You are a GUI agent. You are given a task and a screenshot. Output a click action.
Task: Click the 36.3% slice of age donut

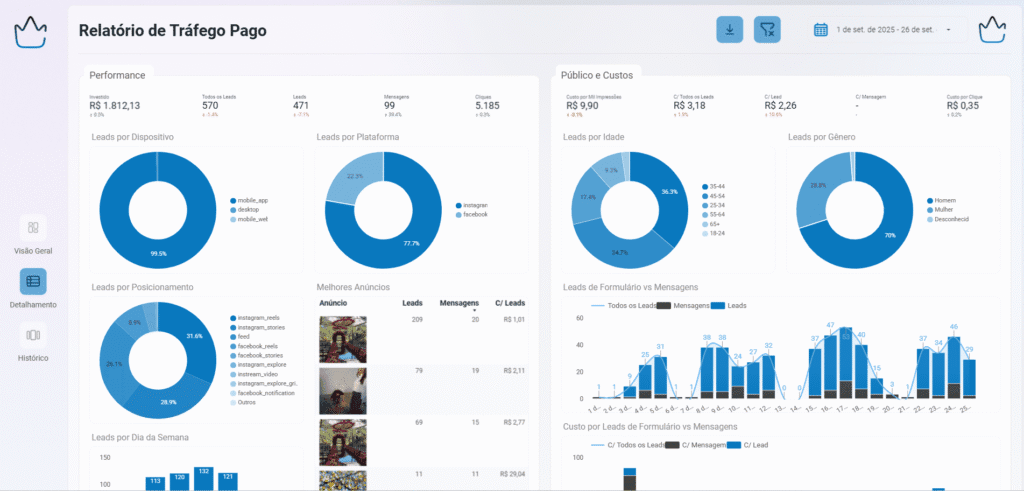pos(669,192)
